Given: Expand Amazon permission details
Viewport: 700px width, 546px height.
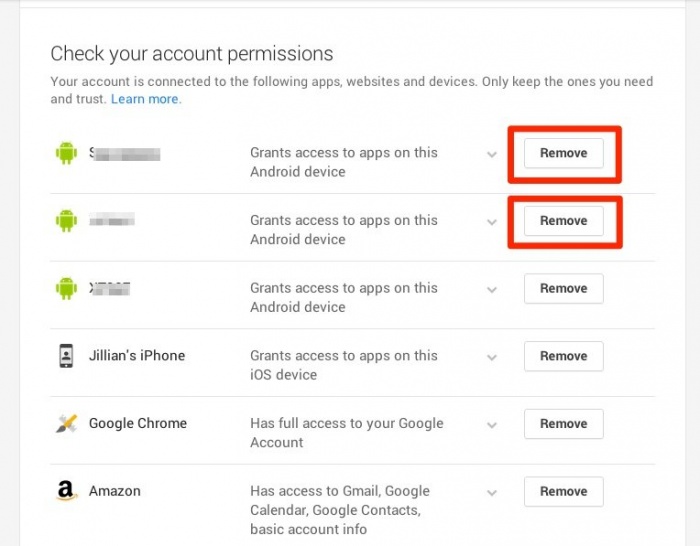Looking at the screenshot, I should 491,492.
